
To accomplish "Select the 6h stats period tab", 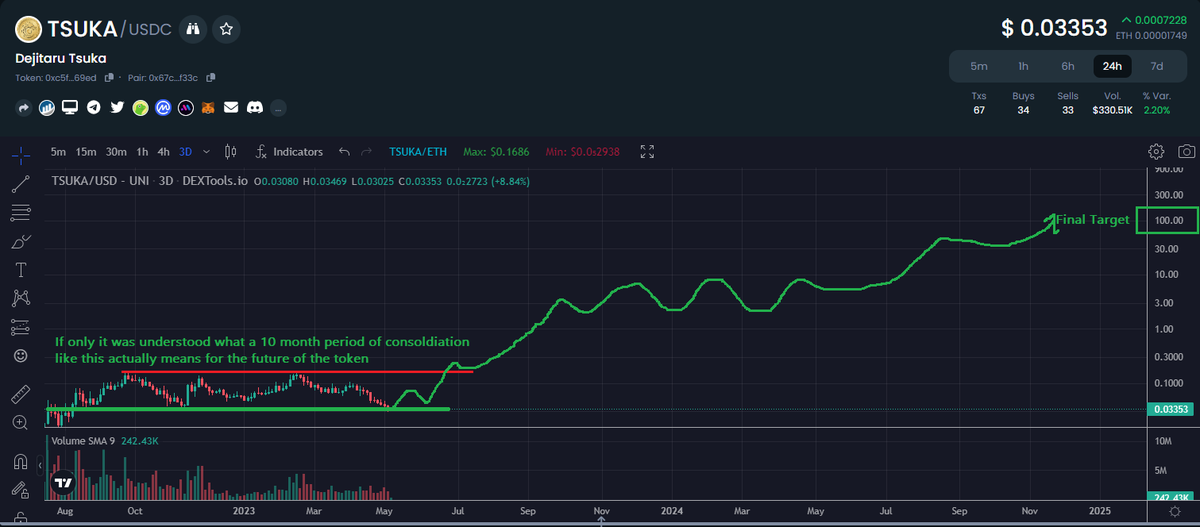I will tap(1068, 66).
